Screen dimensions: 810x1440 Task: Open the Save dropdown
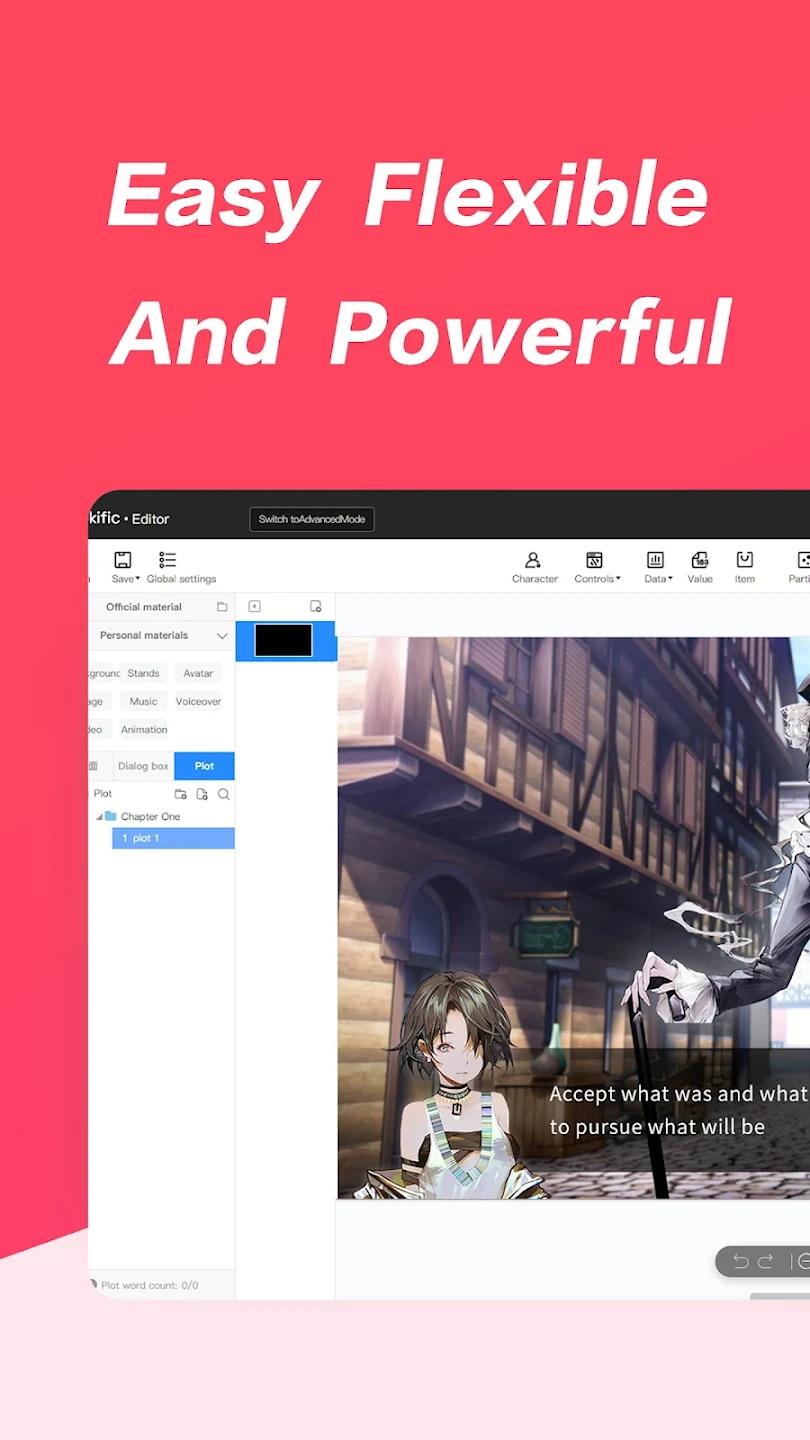tap(125, 566)
